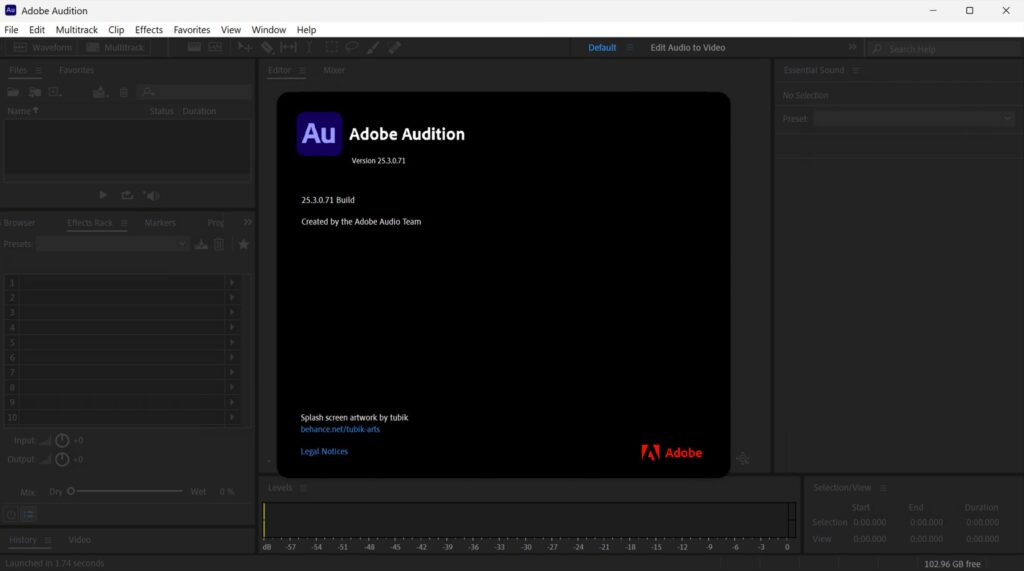This screenshot has height=571, width=1024.
Task: Click the Input gain knob
Action: pyautogui.click(x=62, y=440)
